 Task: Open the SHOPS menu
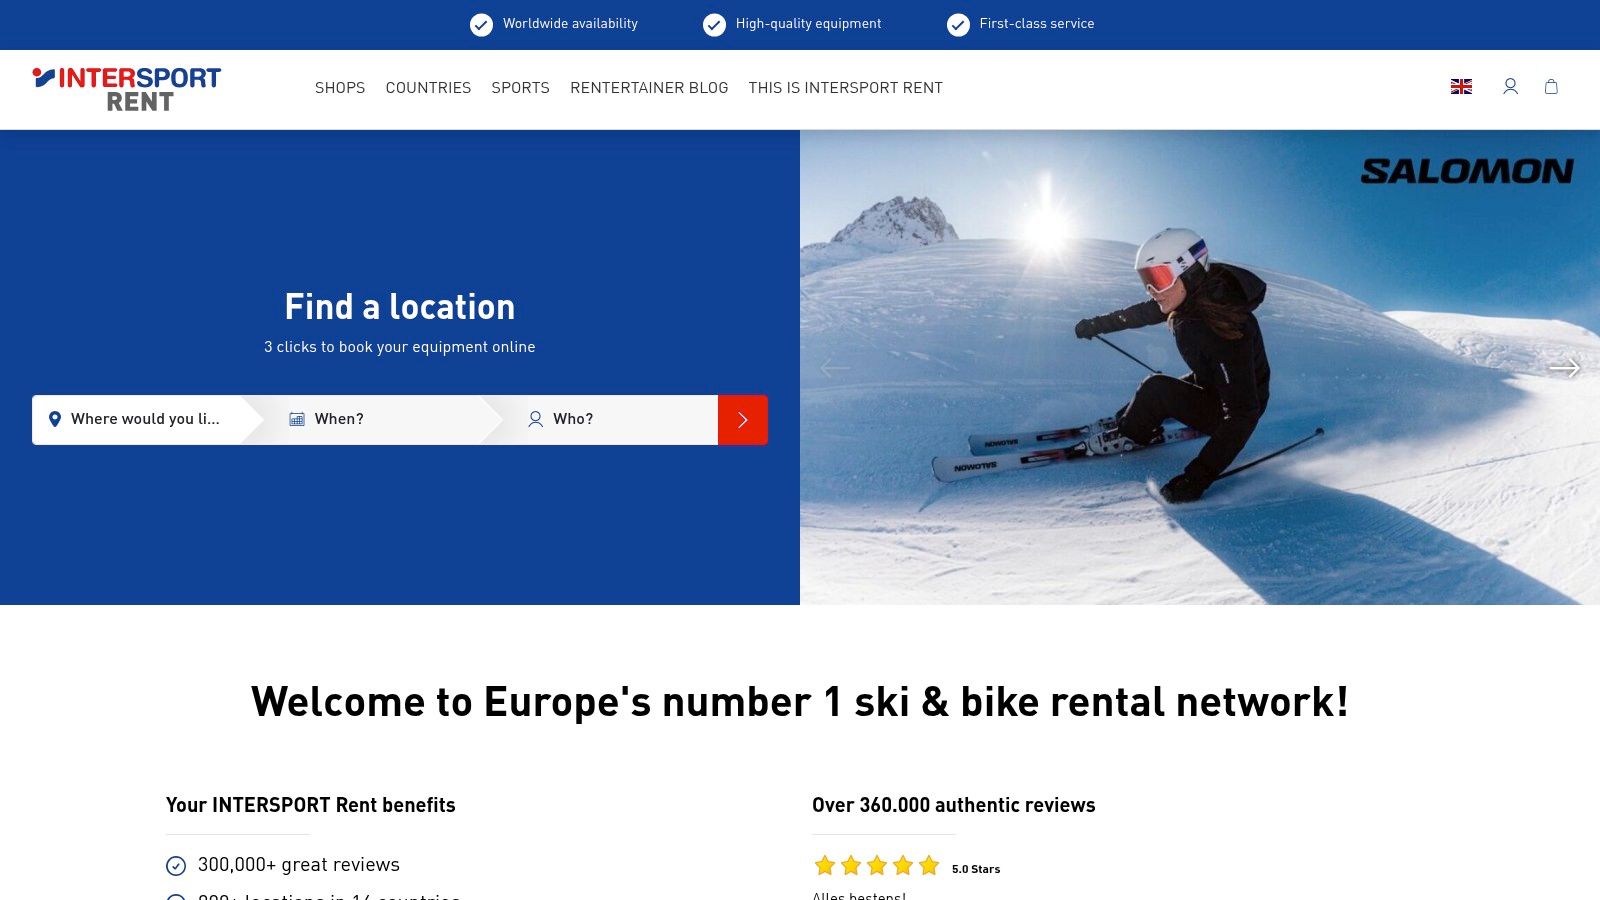pos(340,88)
